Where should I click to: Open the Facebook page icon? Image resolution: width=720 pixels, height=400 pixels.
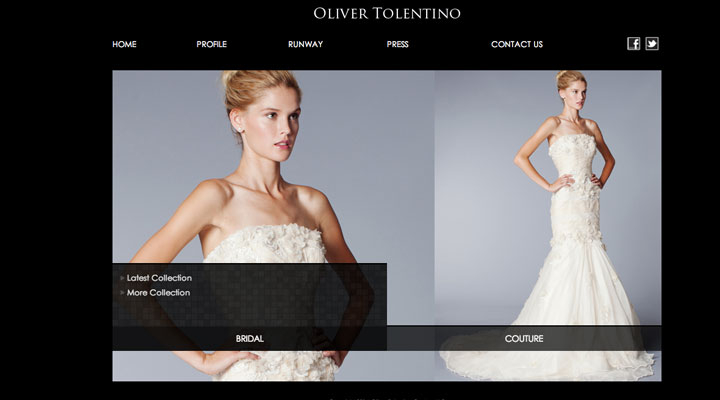[633, 43]
